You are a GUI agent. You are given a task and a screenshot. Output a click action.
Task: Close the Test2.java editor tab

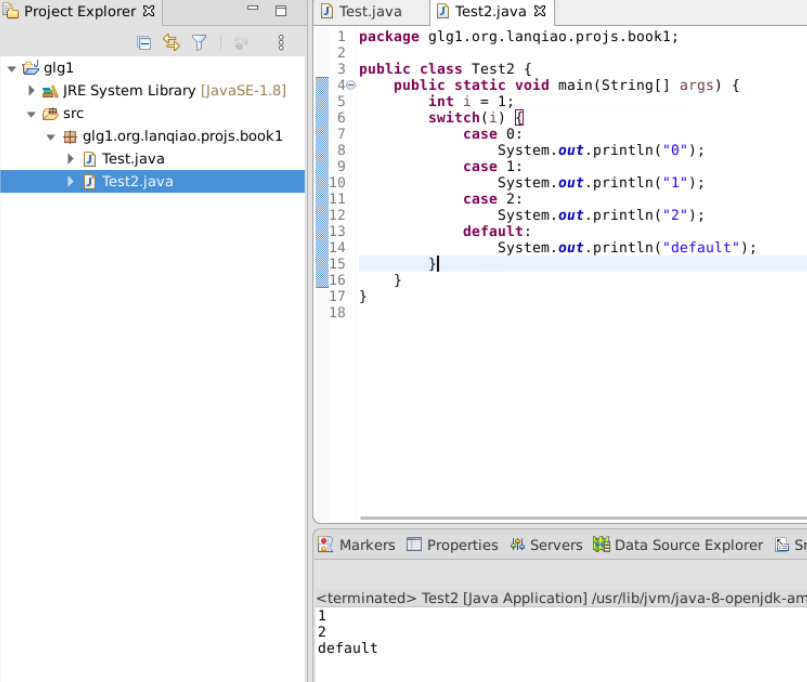pyautogui.click(x=540, y=11)
